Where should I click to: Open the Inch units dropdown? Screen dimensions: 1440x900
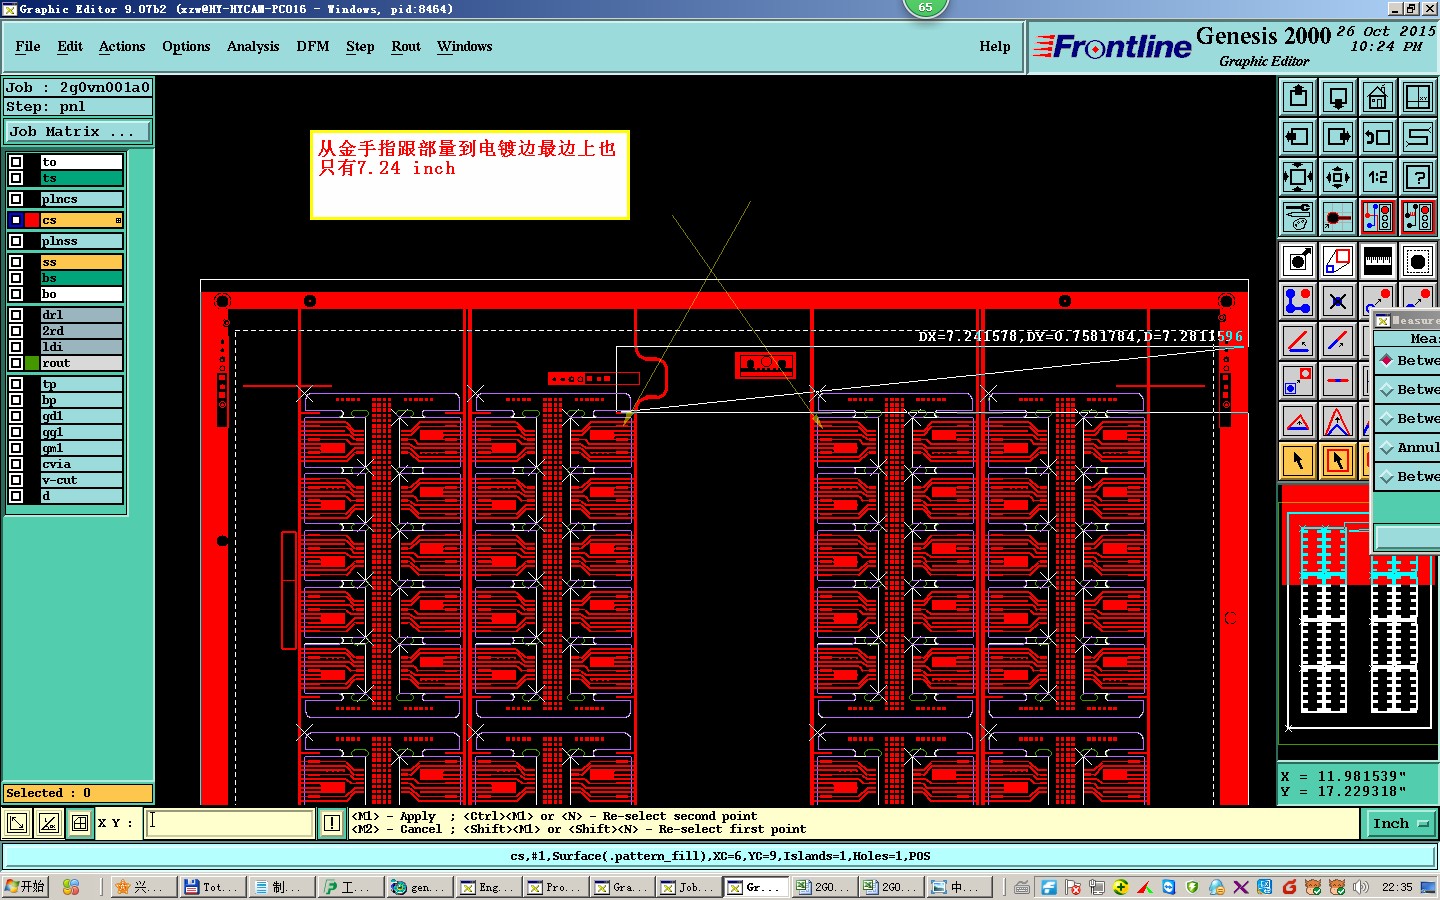[1400, 824]
